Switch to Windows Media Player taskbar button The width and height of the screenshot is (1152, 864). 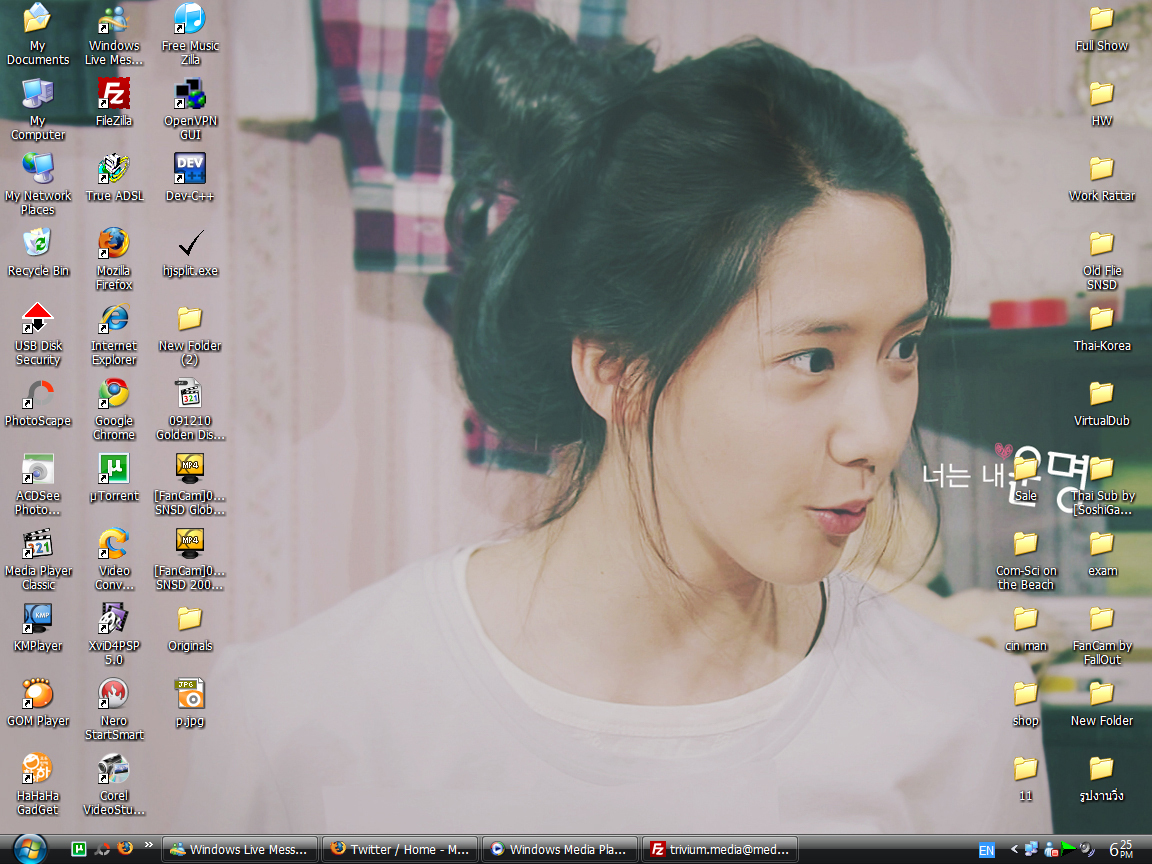click(x=561, y=849)
